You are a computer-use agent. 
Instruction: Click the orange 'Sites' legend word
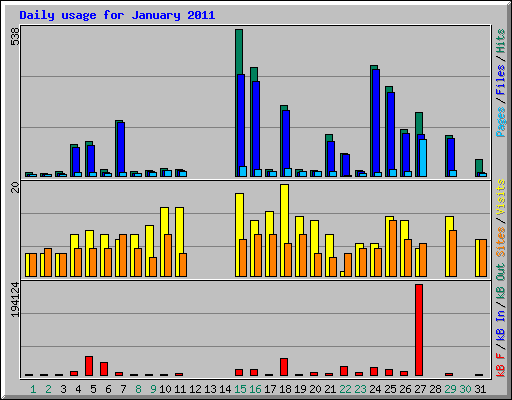click(x=500, y=242)
